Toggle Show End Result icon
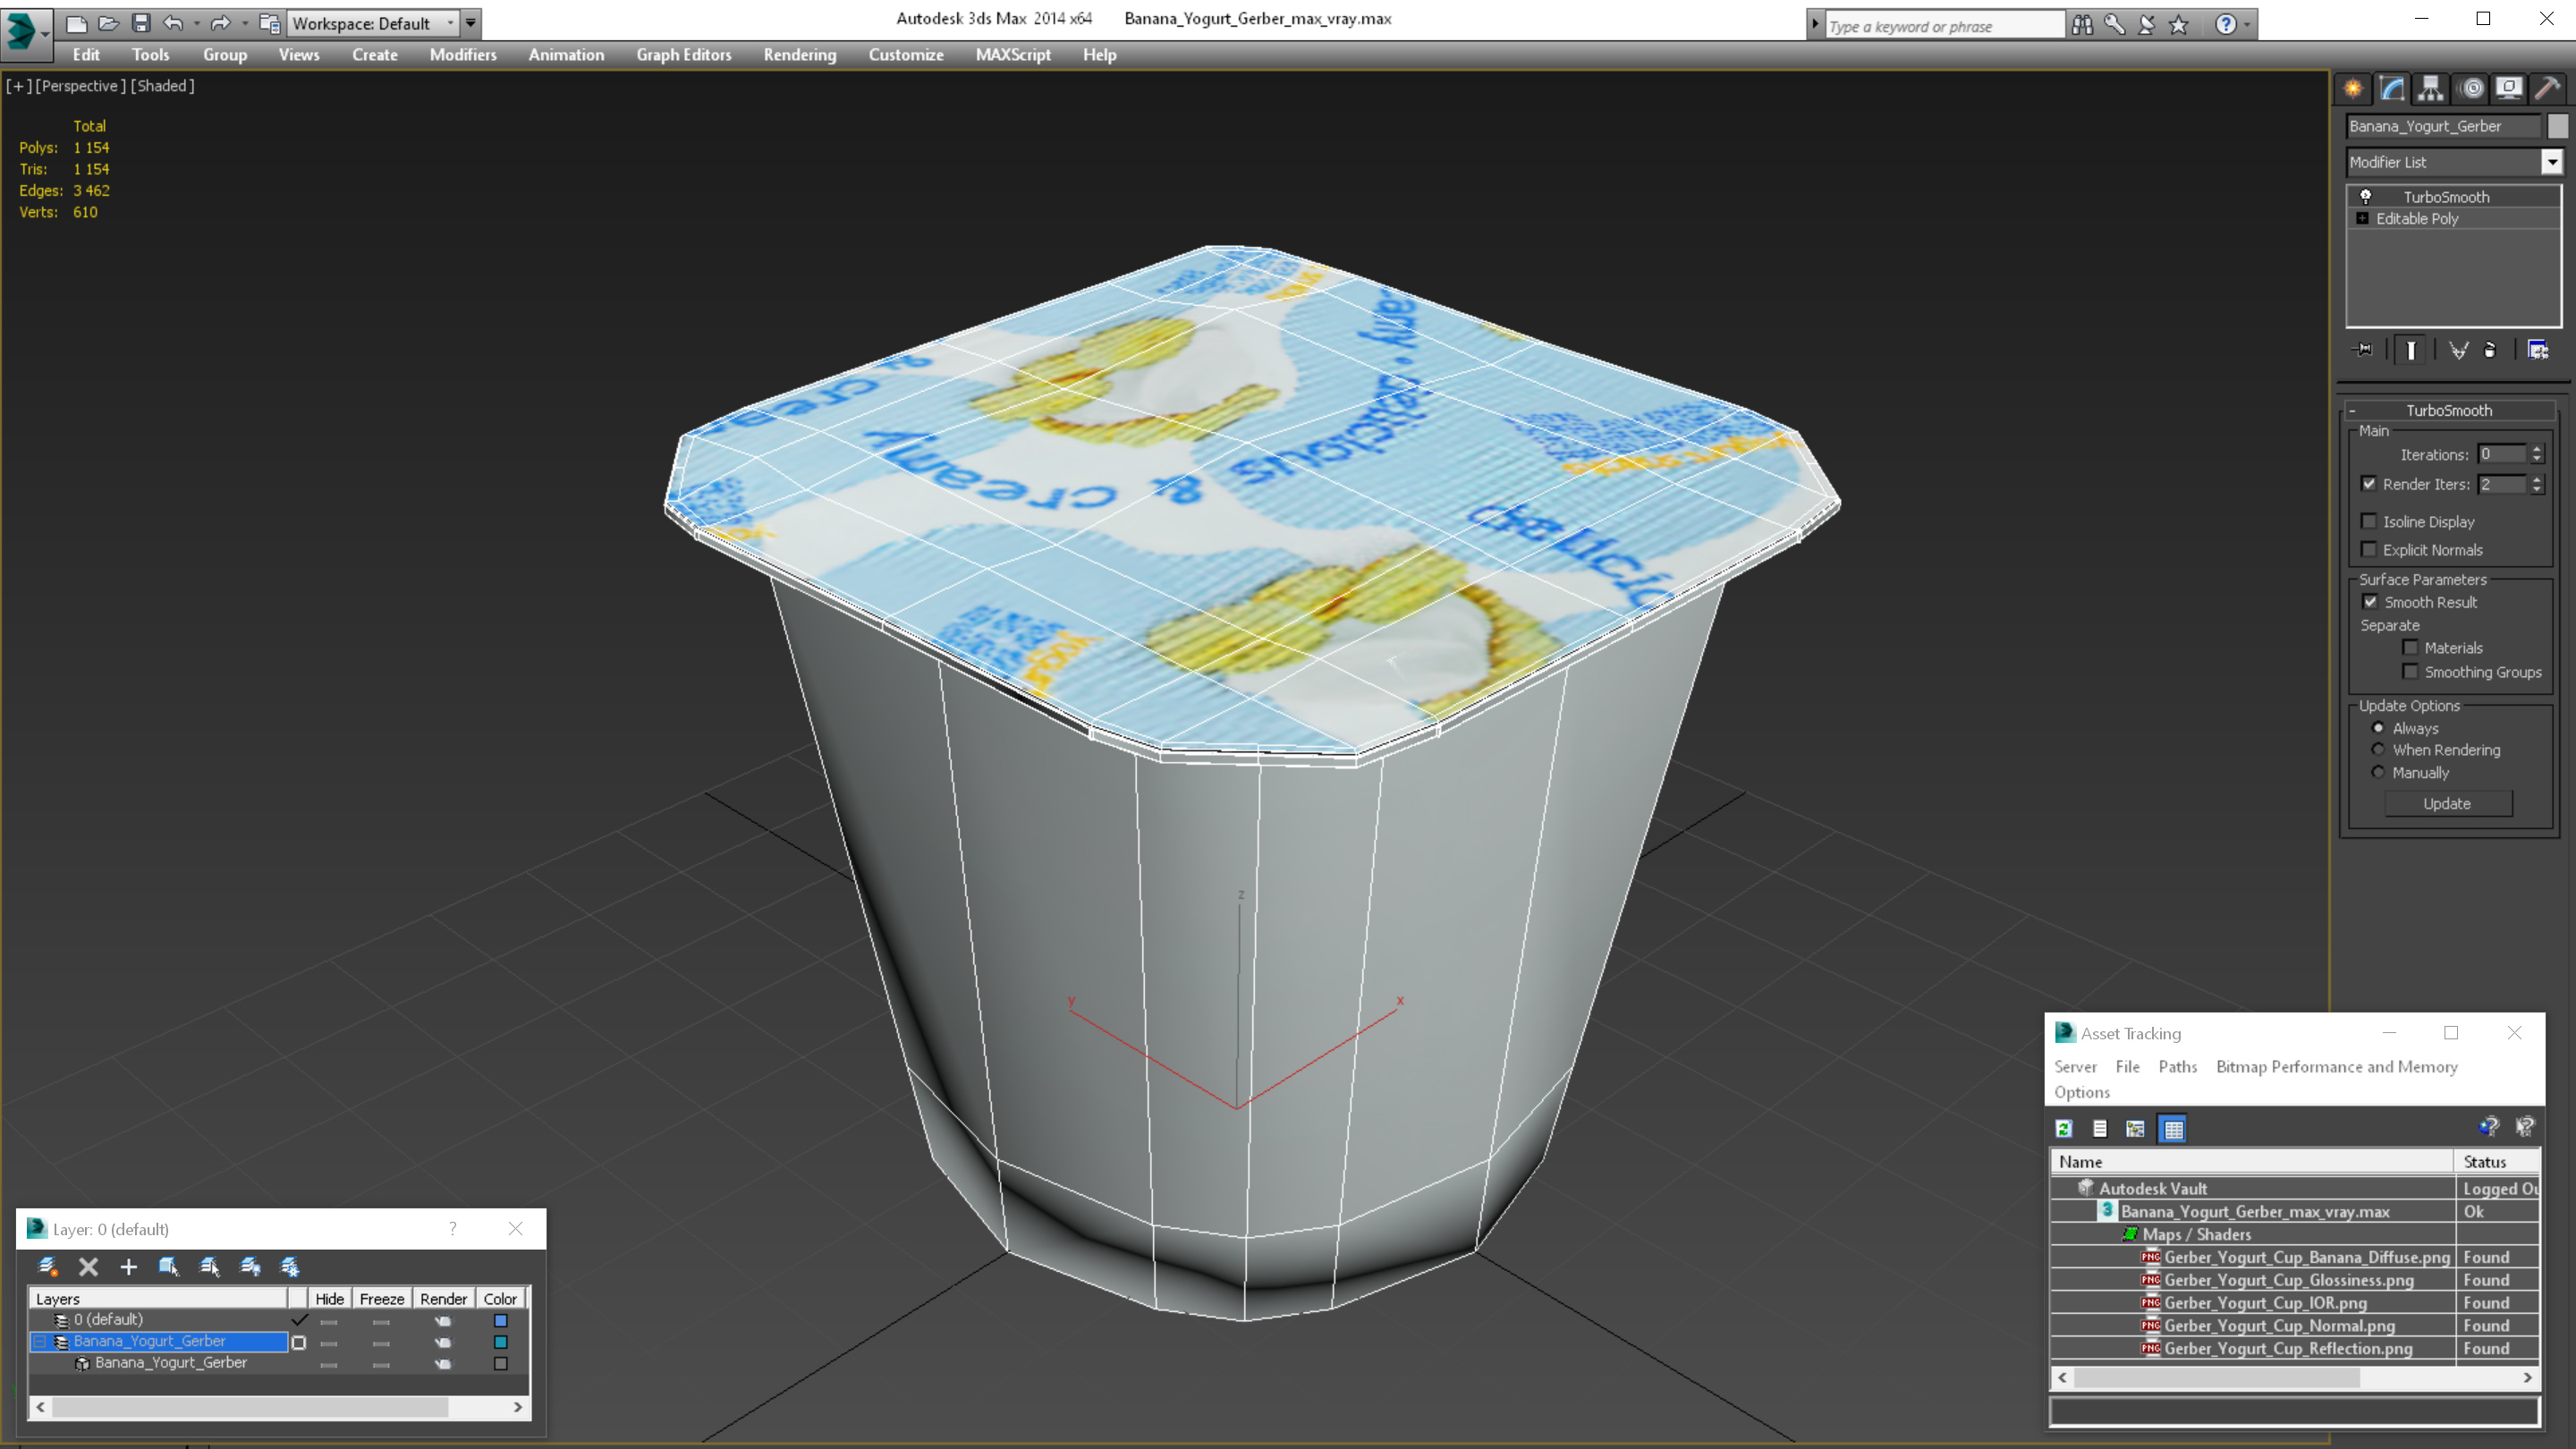Screen dimensions: 2576x1449 coord(2411,350)
